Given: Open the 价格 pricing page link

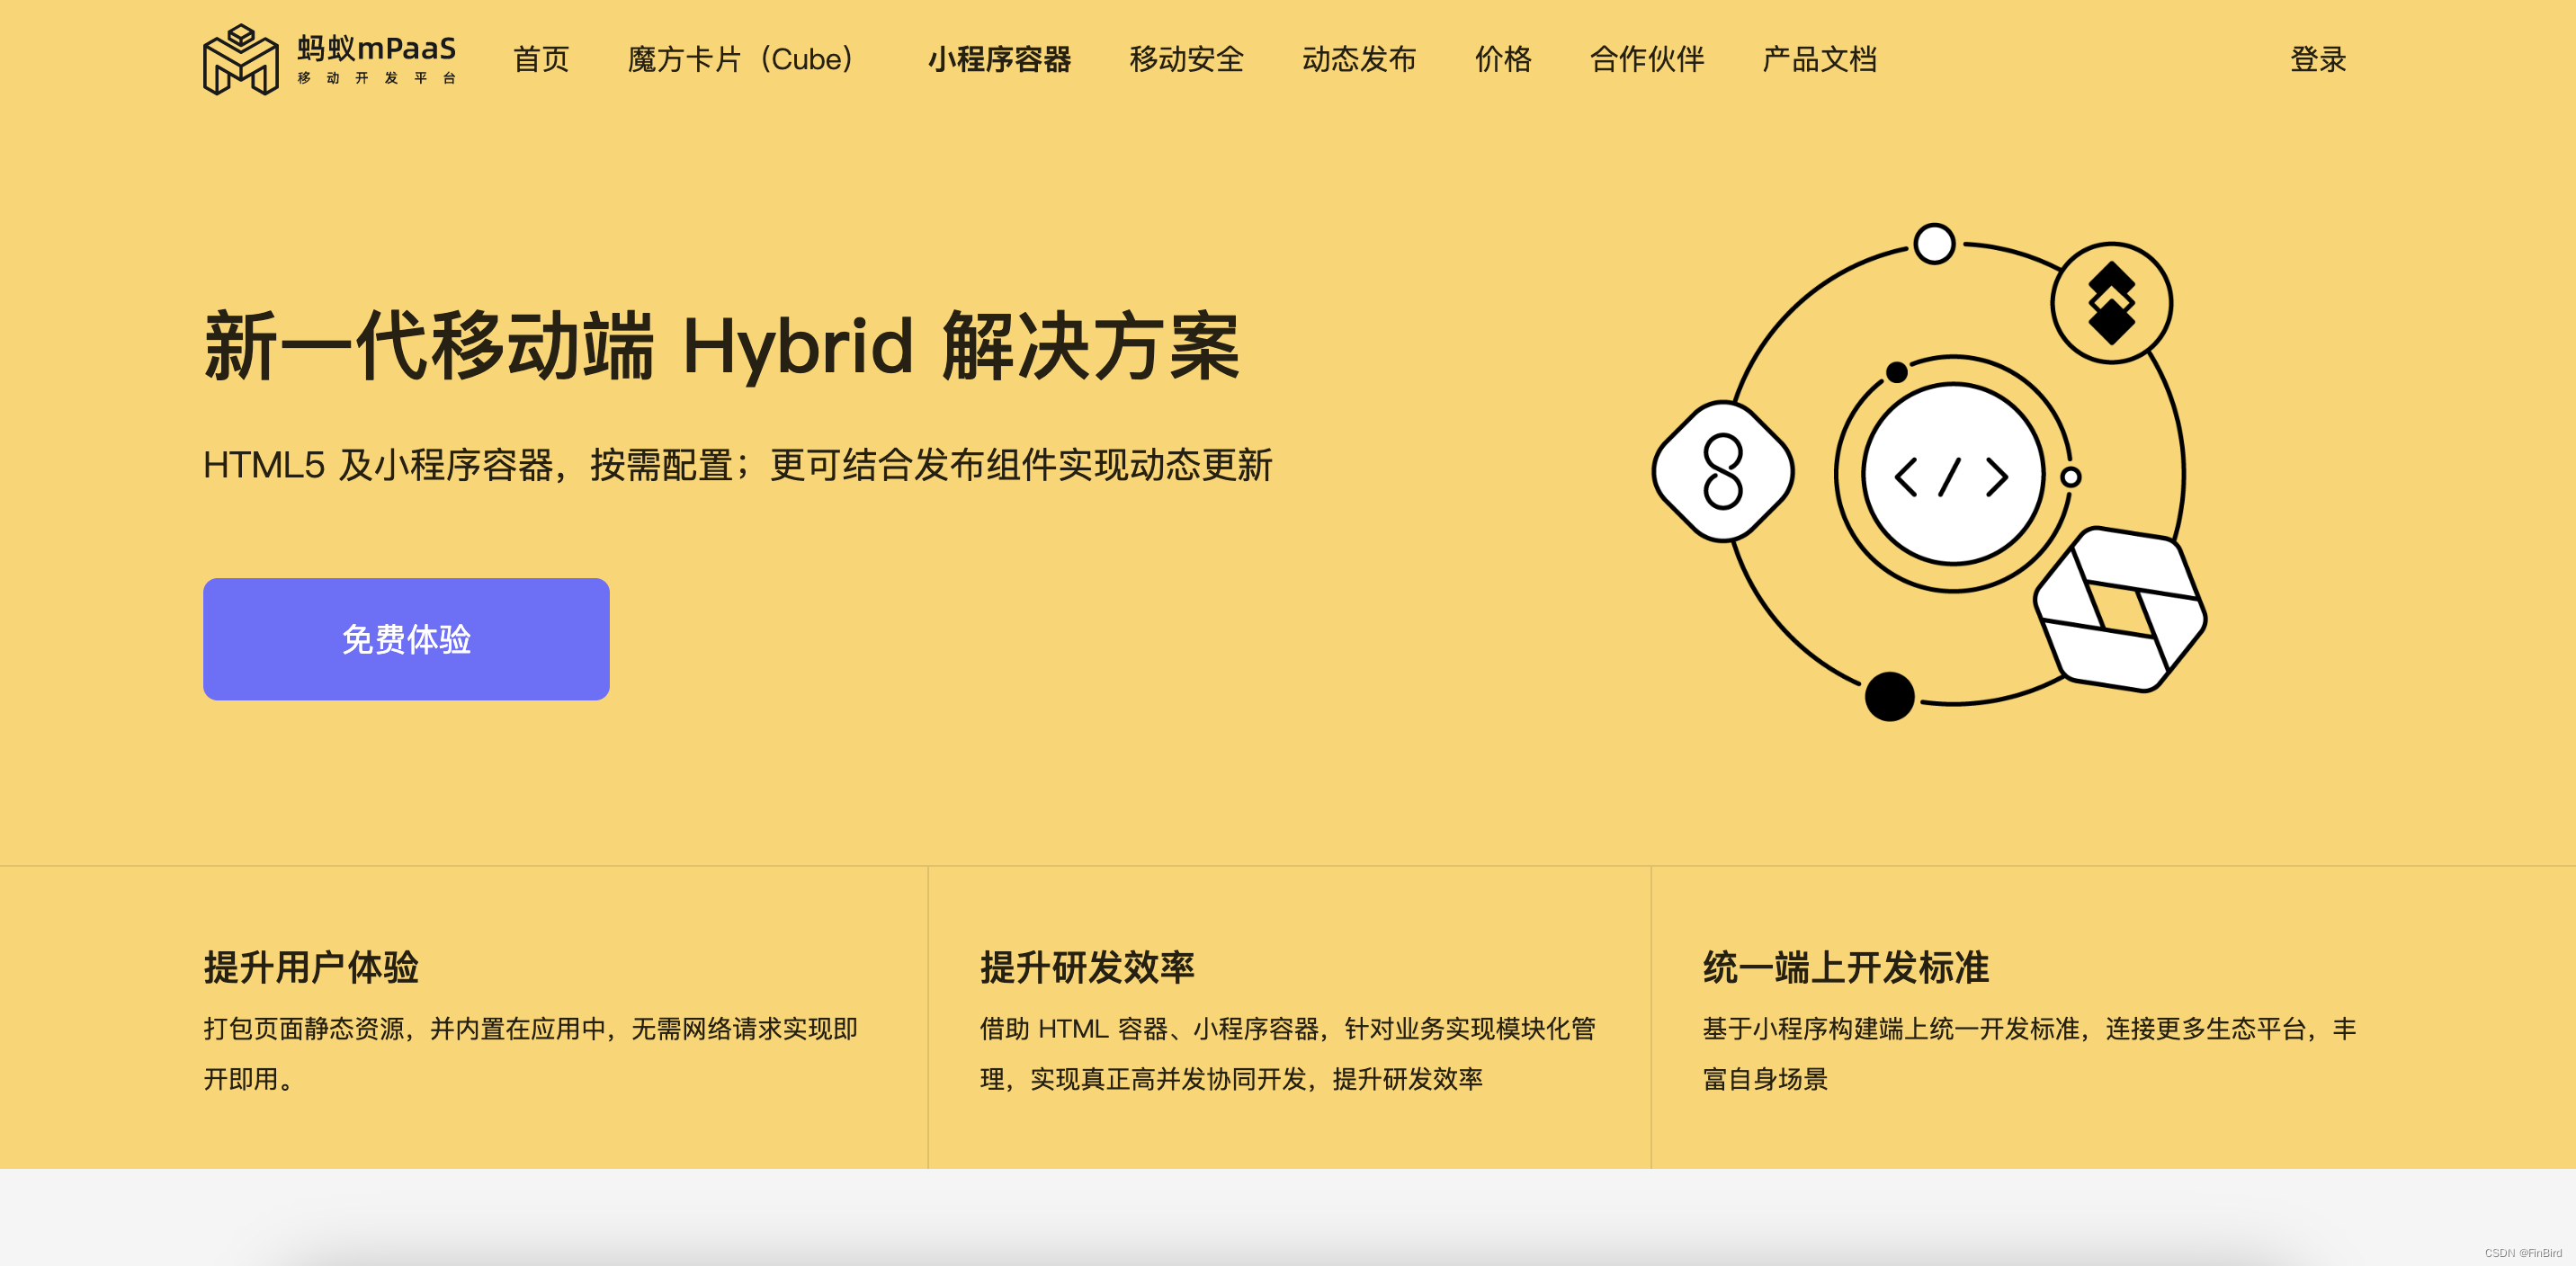Looking at the screenshot, I should [x=1502, y=60].
